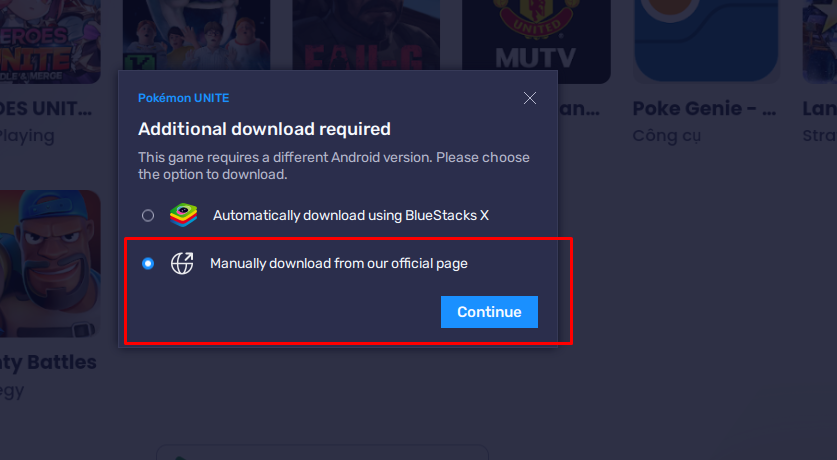Open the partially visible 'Lan' game thumbnail

pyautogui.click(x=820, y=42)
